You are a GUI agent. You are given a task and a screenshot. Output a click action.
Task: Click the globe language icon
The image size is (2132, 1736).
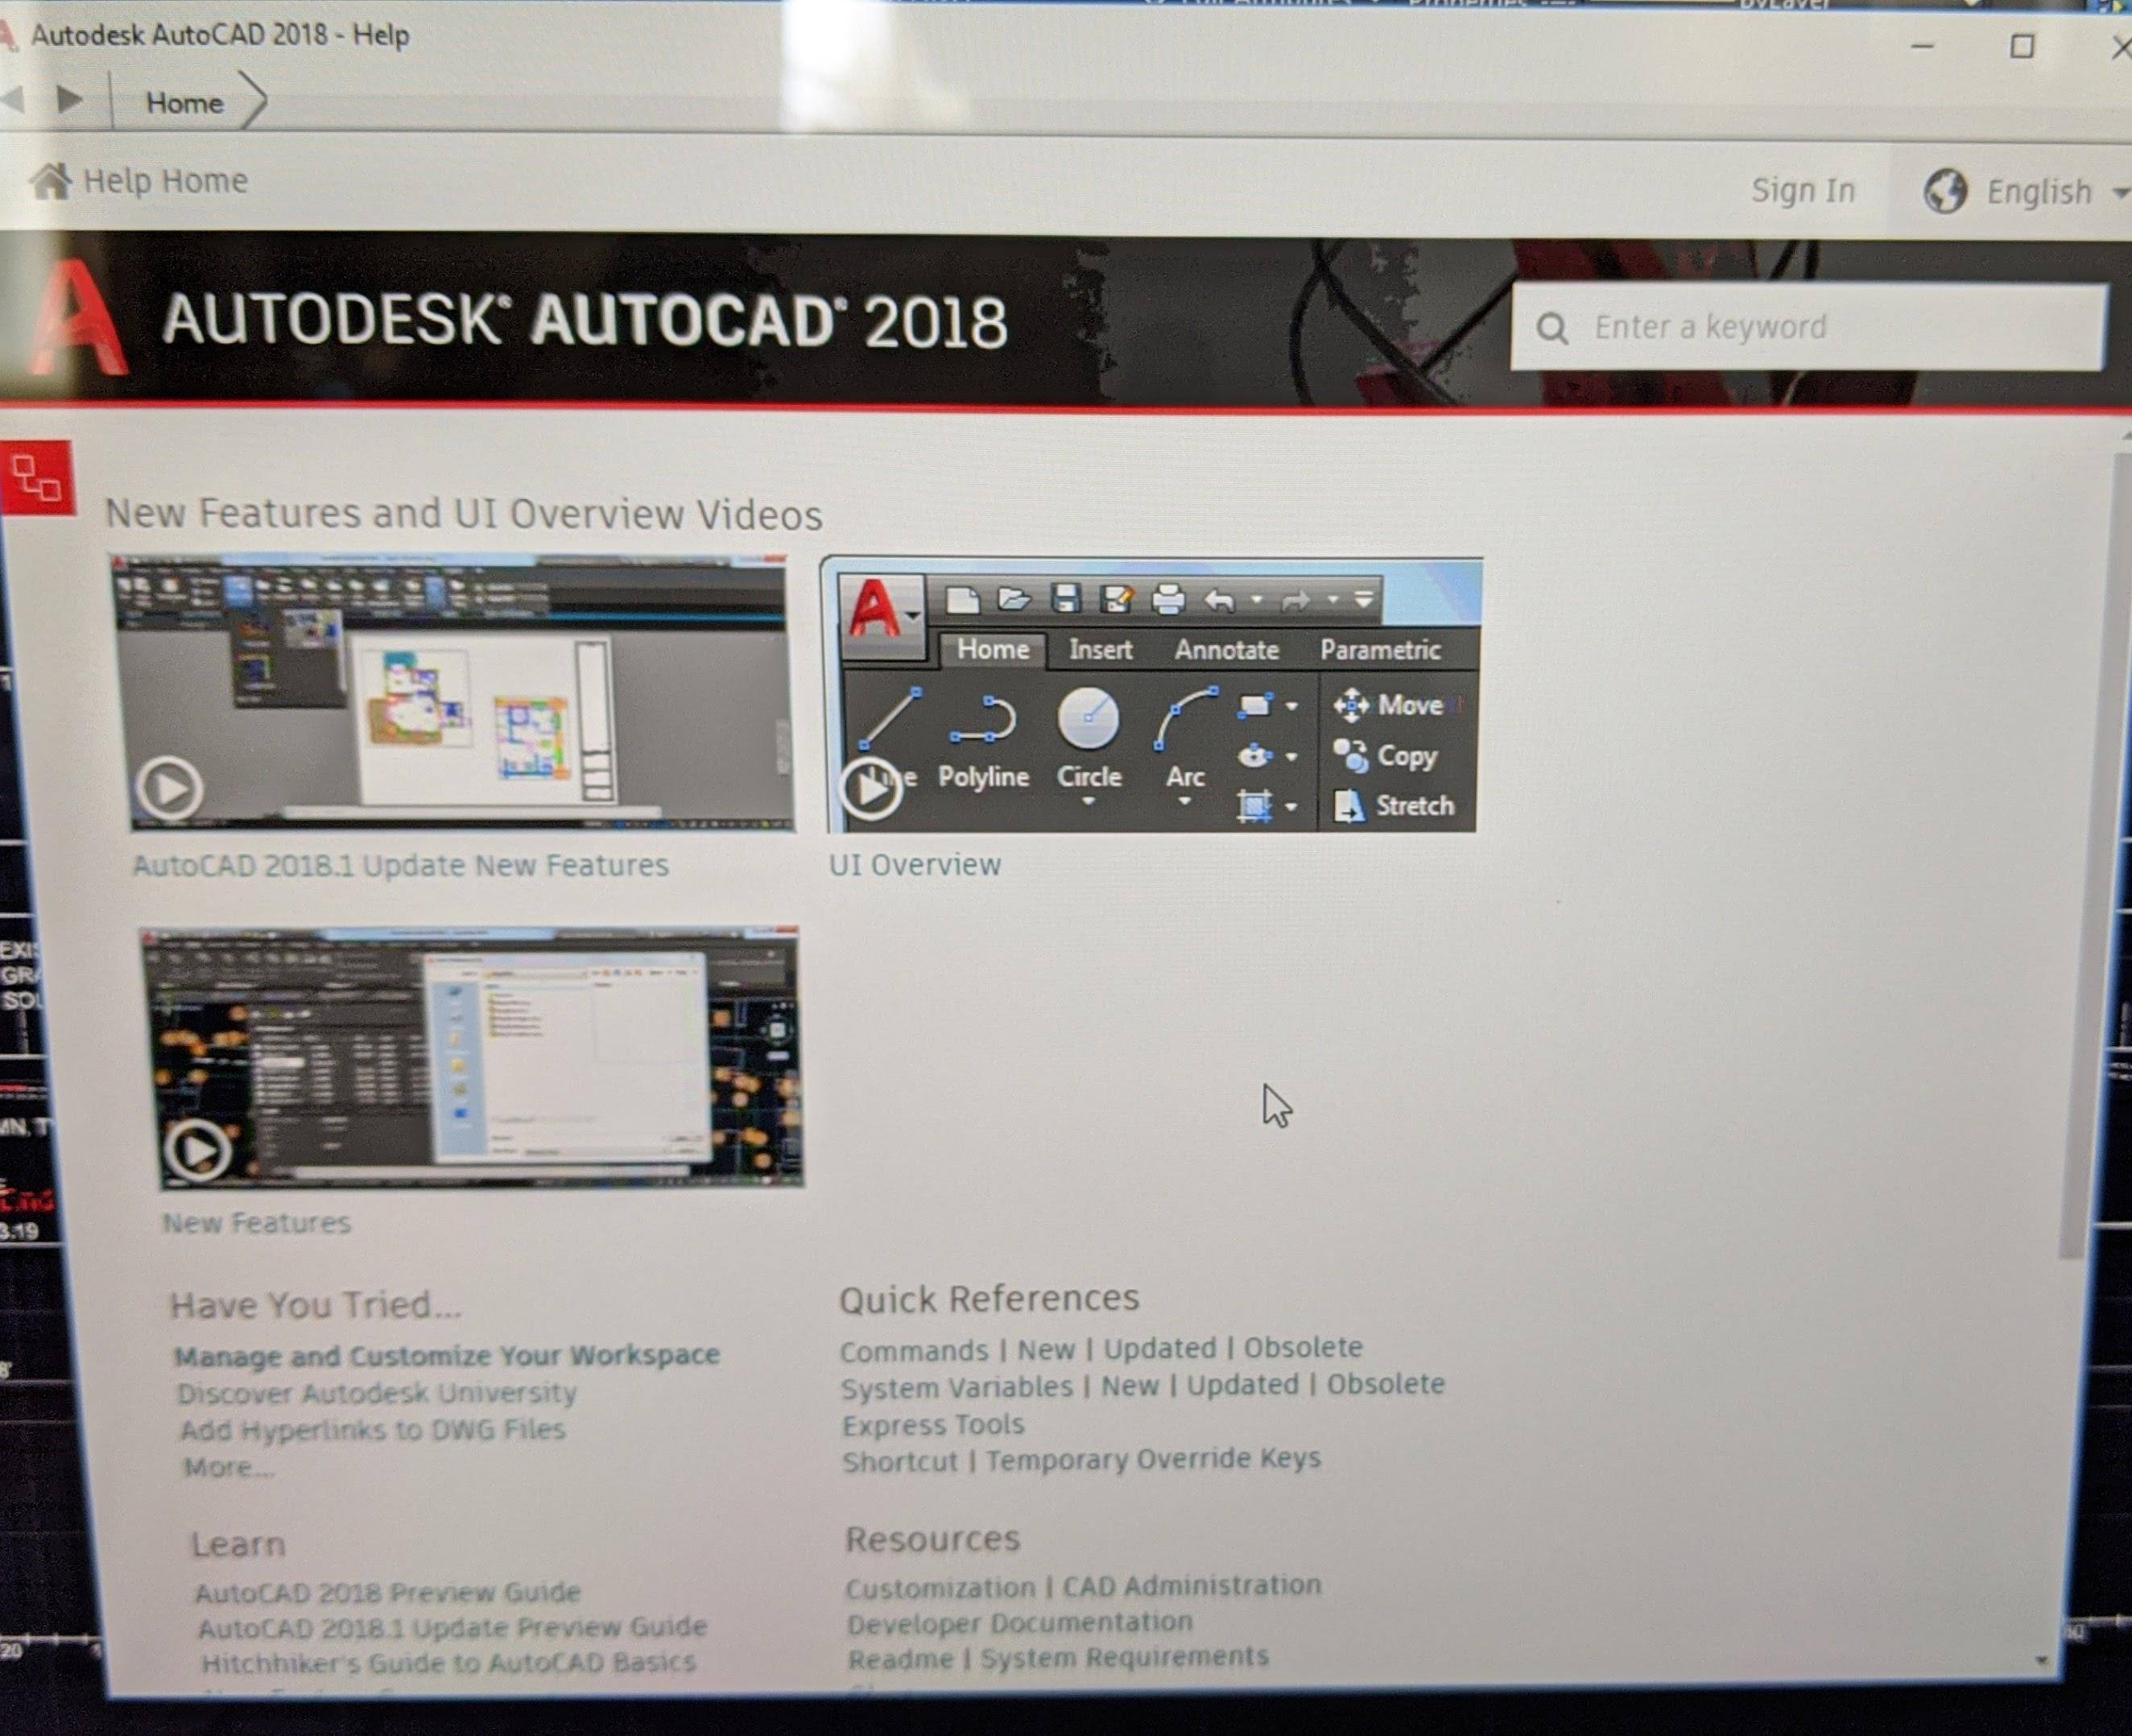point(1945,190)
